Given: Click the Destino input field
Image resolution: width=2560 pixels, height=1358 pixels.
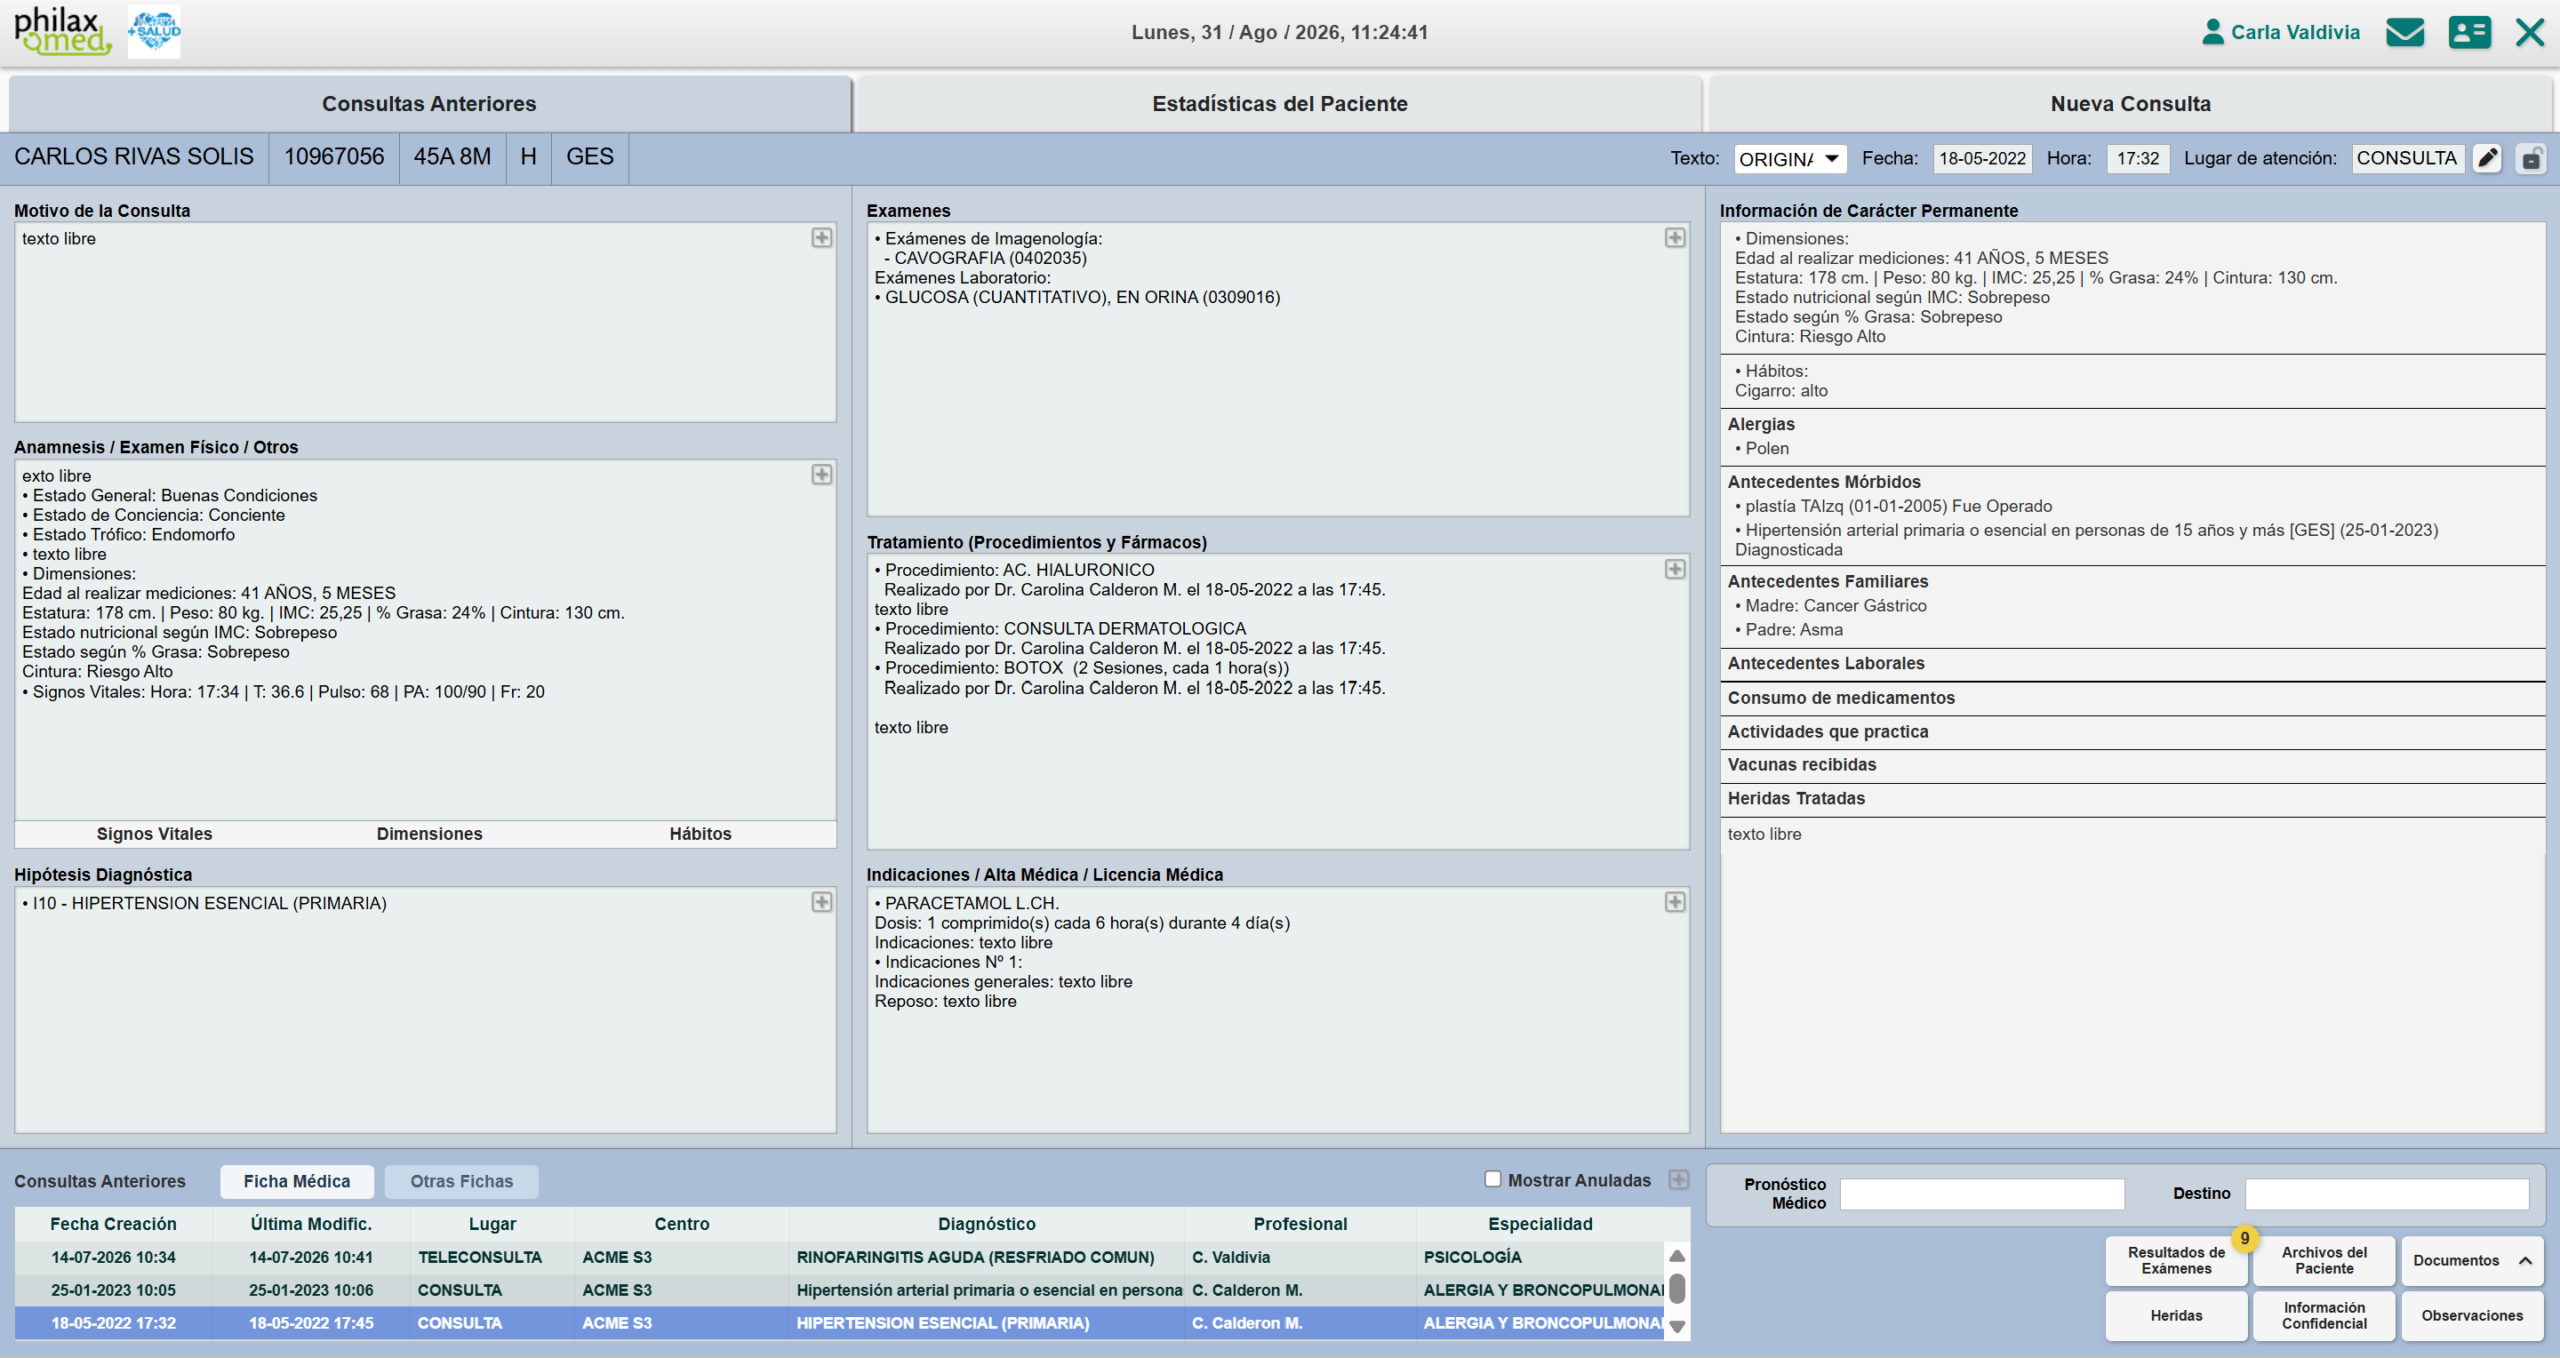Looking at the screenshot, I should point(2387,1194).
